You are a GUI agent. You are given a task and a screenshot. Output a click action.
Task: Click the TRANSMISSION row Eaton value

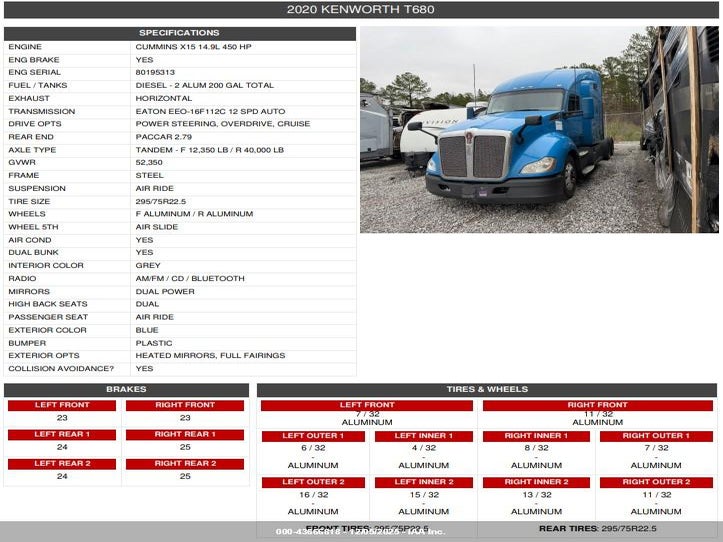click(210, 111)
